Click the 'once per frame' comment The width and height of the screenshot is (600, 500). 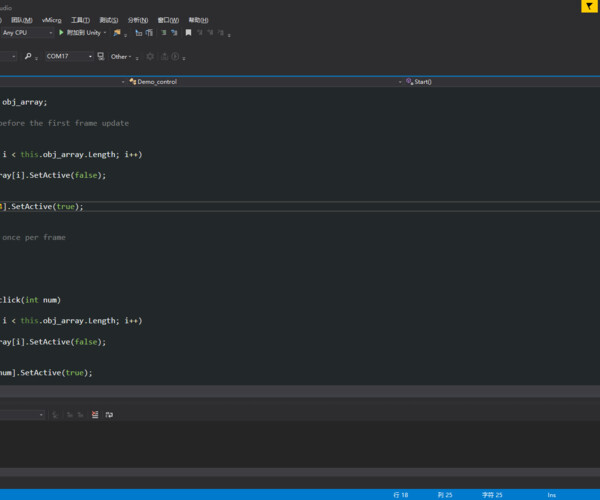click(34, 238)
